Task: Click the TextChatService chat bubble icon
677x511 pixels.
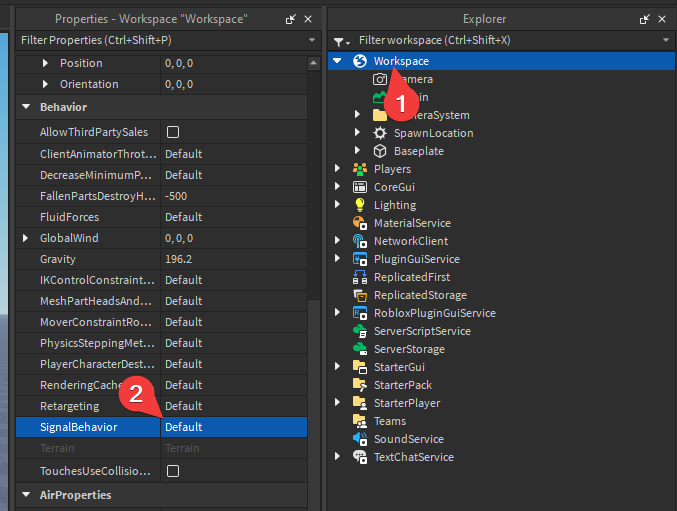Action: point(360,457)
